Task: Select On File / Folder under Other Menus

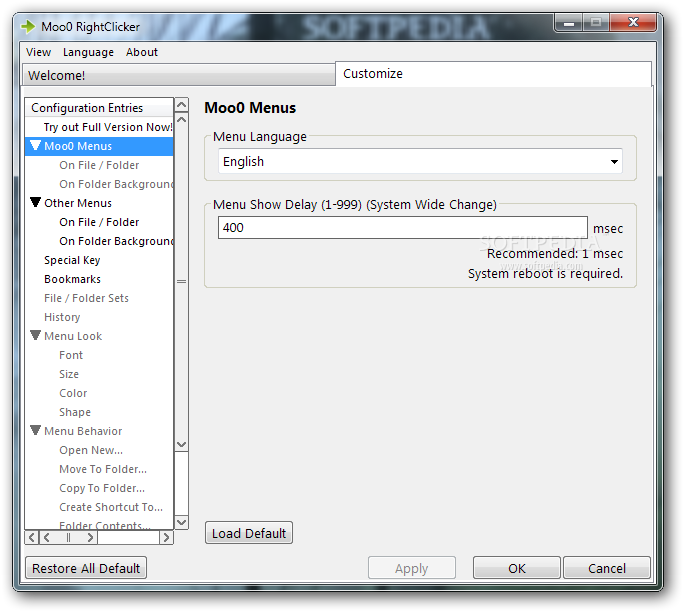Action: click(99, 222)
